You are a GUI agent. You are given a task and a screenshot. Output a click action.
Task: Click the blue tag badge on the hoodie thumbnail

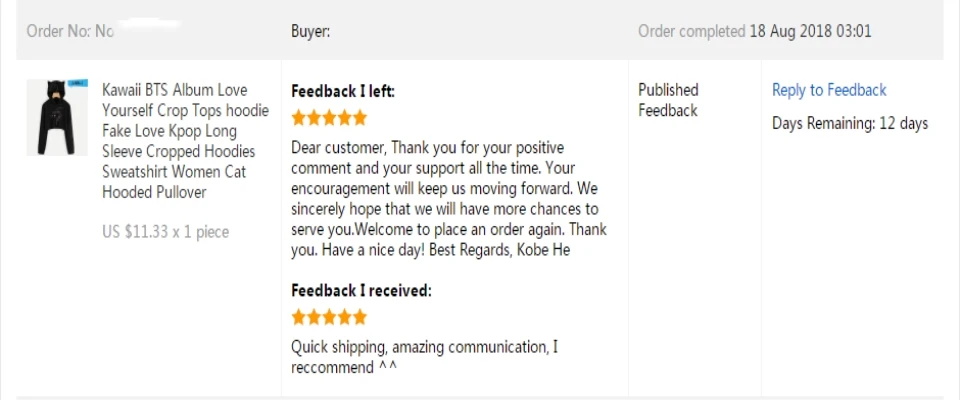point(78,83)
